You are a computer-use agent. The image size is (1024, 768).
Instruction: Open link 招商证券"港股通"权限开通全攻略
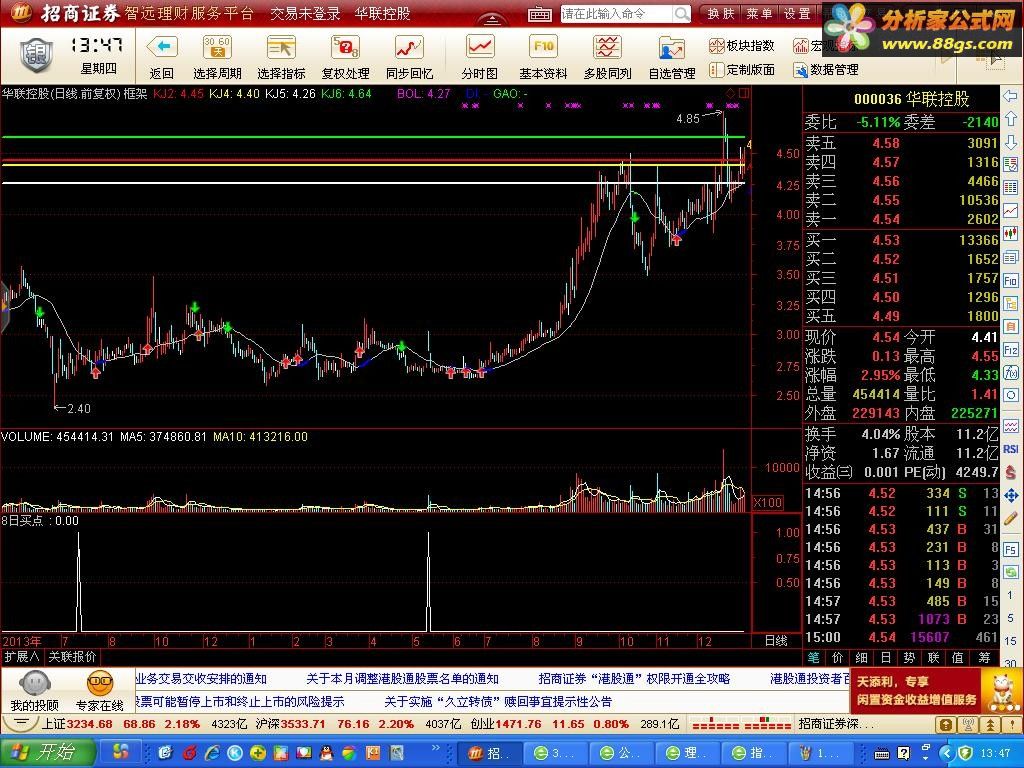tap(634, 679)
